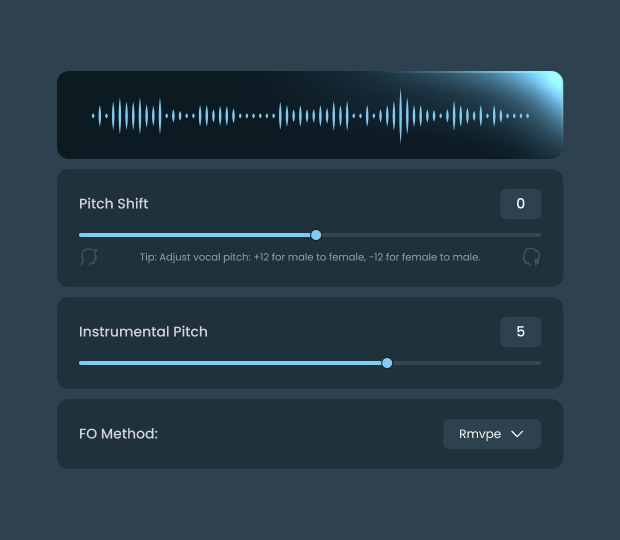This screenshot has height=540, width=620.
Task: Click the male head profile icon
Action: (89, 257)
